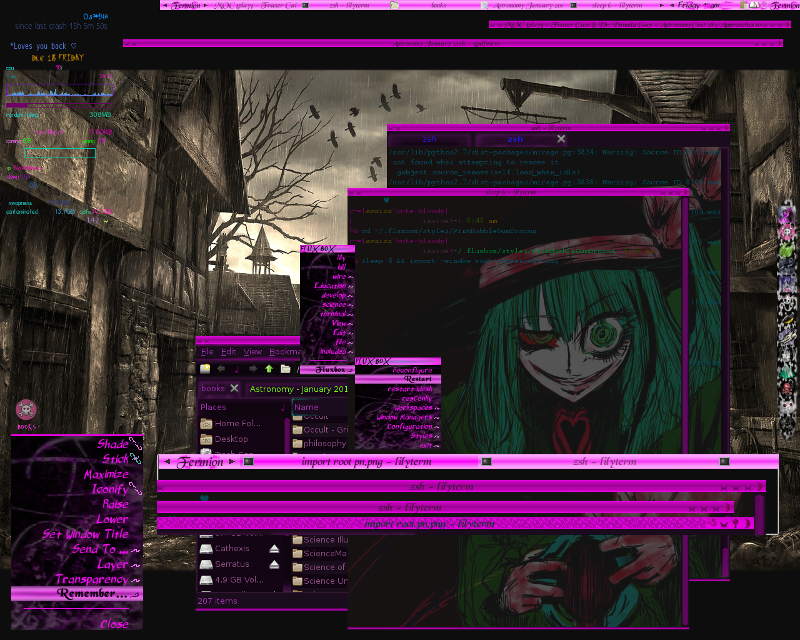Screen dimensions: 800x640
Task: Choose Lower in window menu
Action: click(77, 519)
